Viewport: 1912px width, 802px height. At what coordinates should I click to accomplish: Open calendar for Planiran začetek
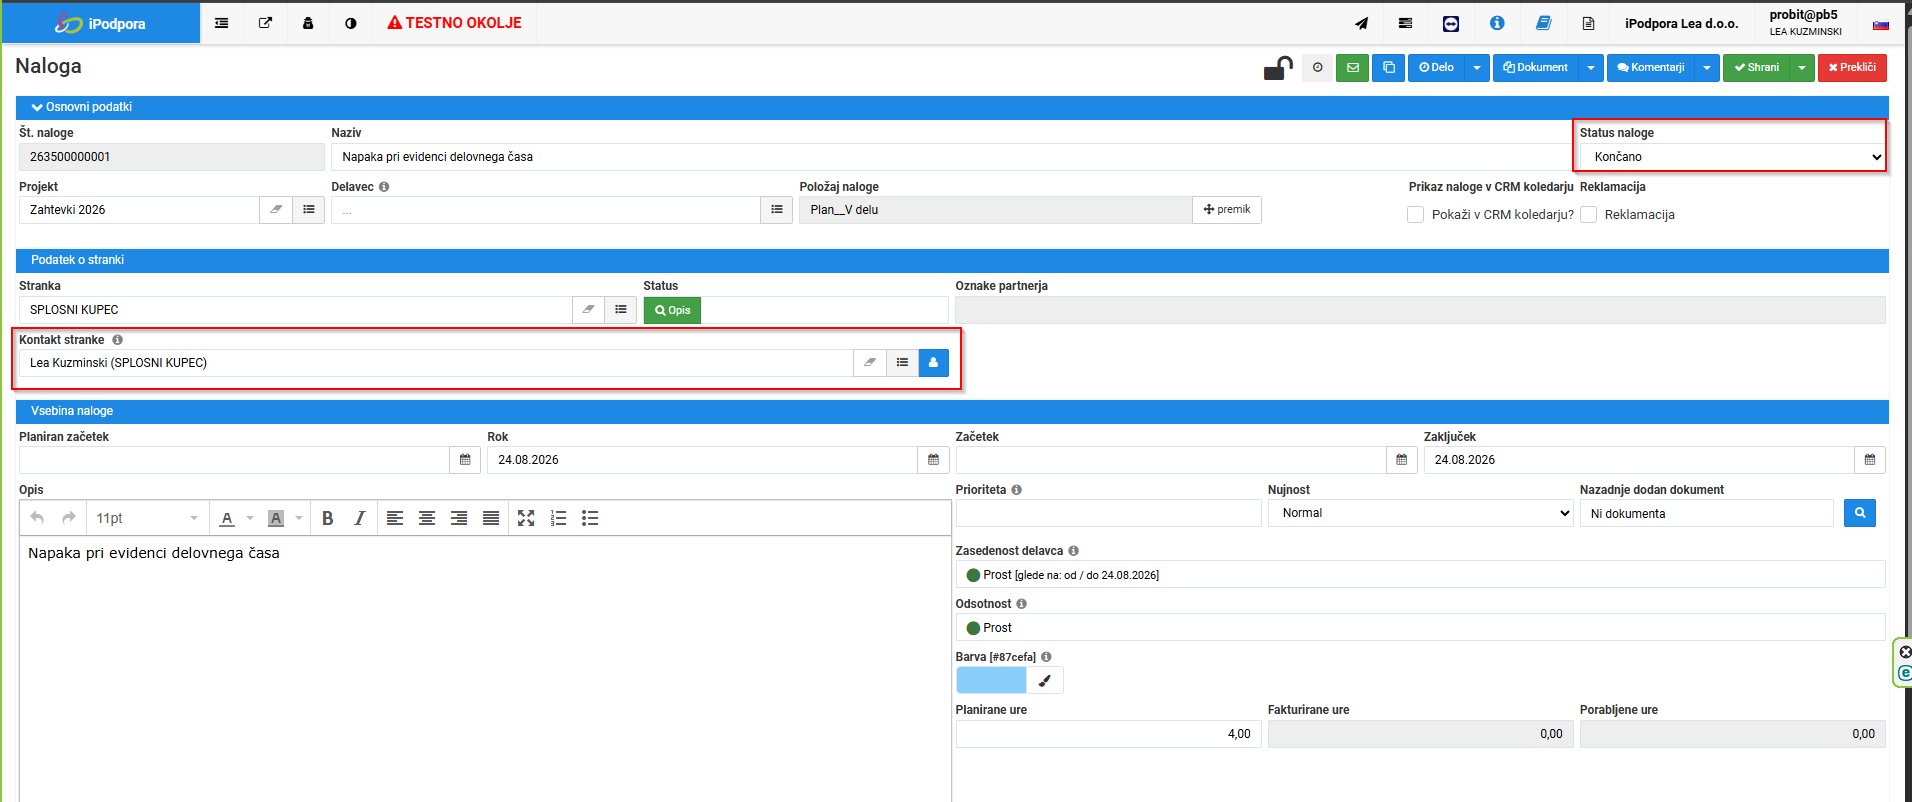pos(465,460)
